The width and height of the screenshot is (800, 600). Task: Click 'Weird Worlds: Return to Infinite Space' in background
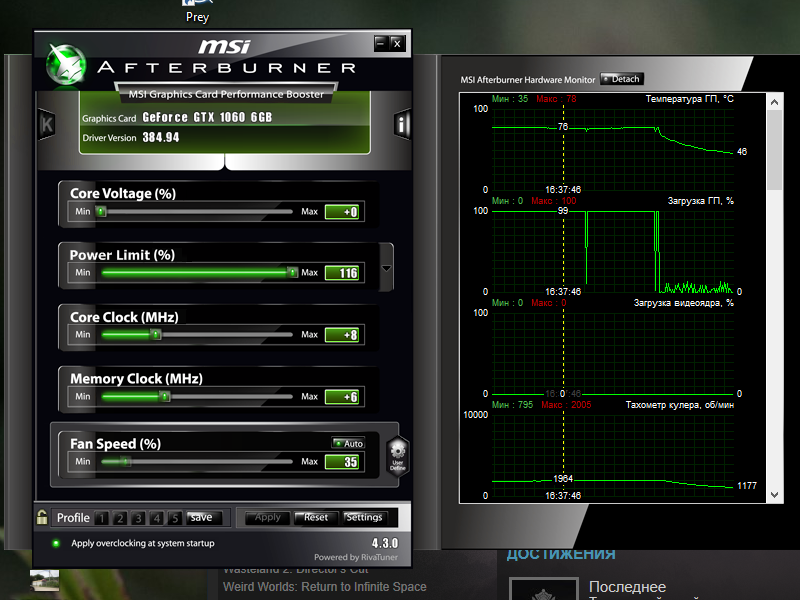[325, 587]
